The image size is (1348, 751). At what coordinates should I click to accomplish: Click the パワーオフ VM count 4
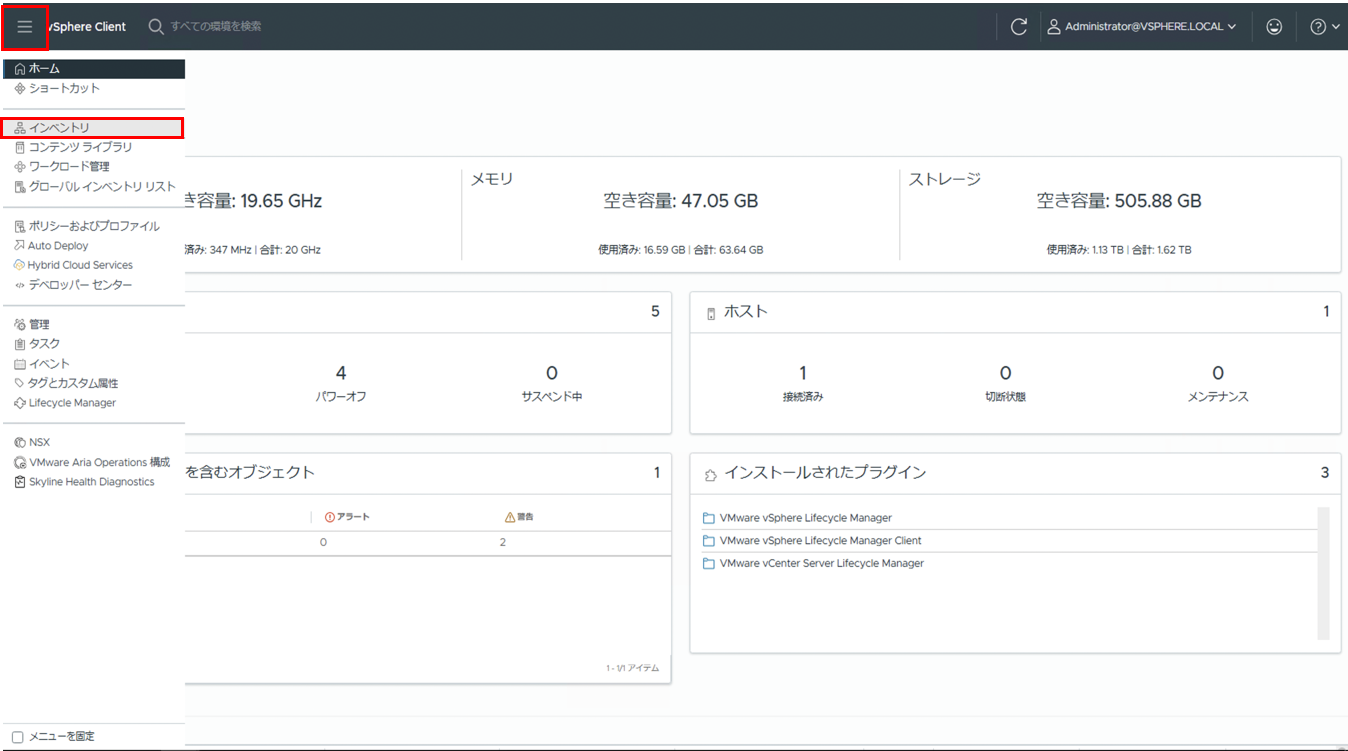click(341, 374)
